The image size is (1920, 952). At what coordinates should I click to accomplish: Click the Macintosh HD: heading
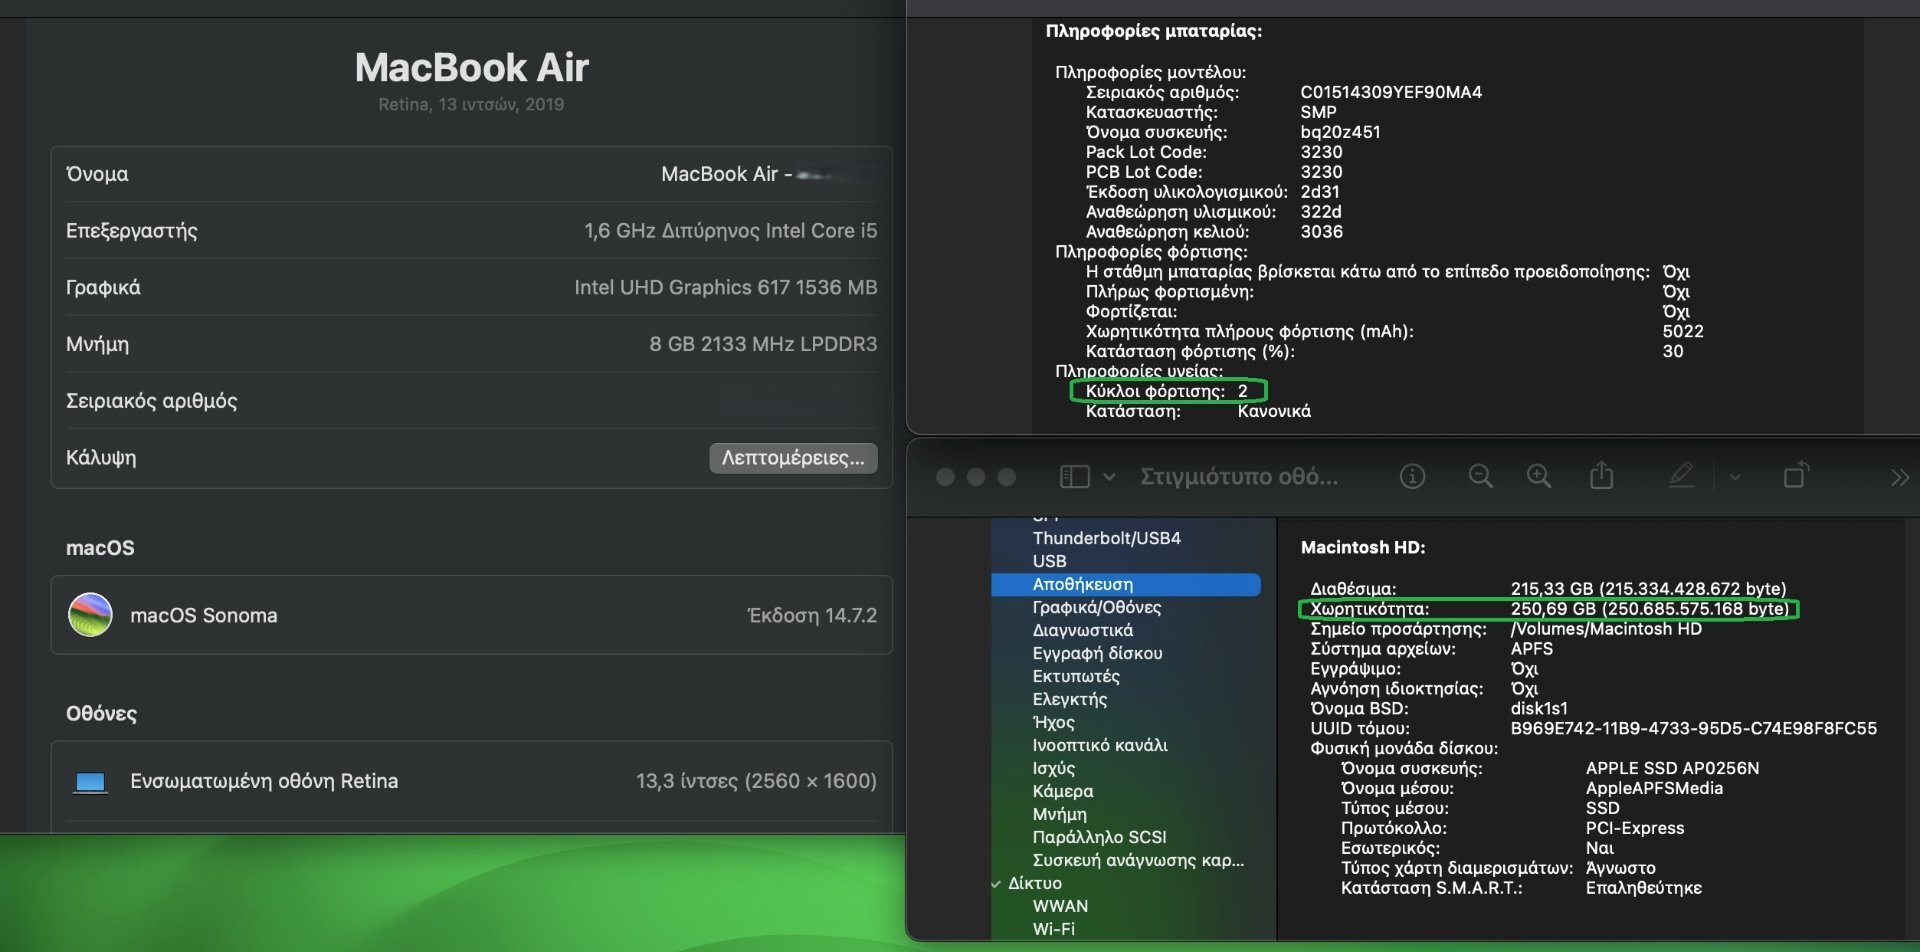pyautogui.click(x=1362, y=547)
